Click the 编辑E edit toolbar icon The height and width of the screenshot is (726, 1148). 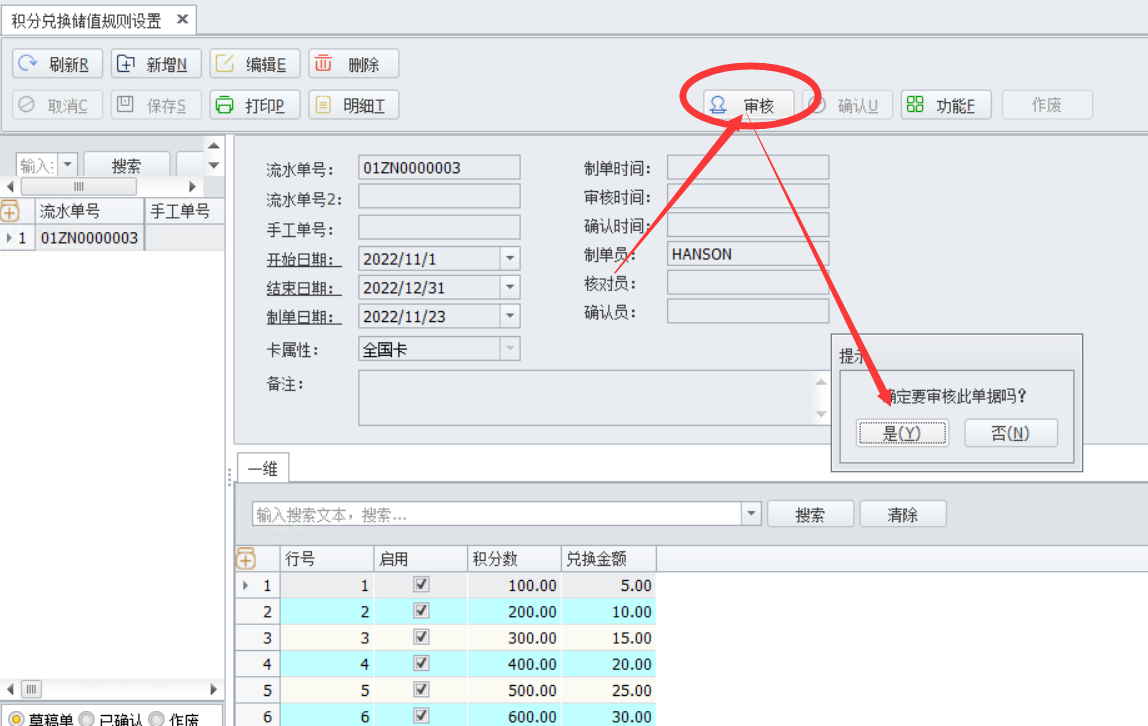pos(226,64)
